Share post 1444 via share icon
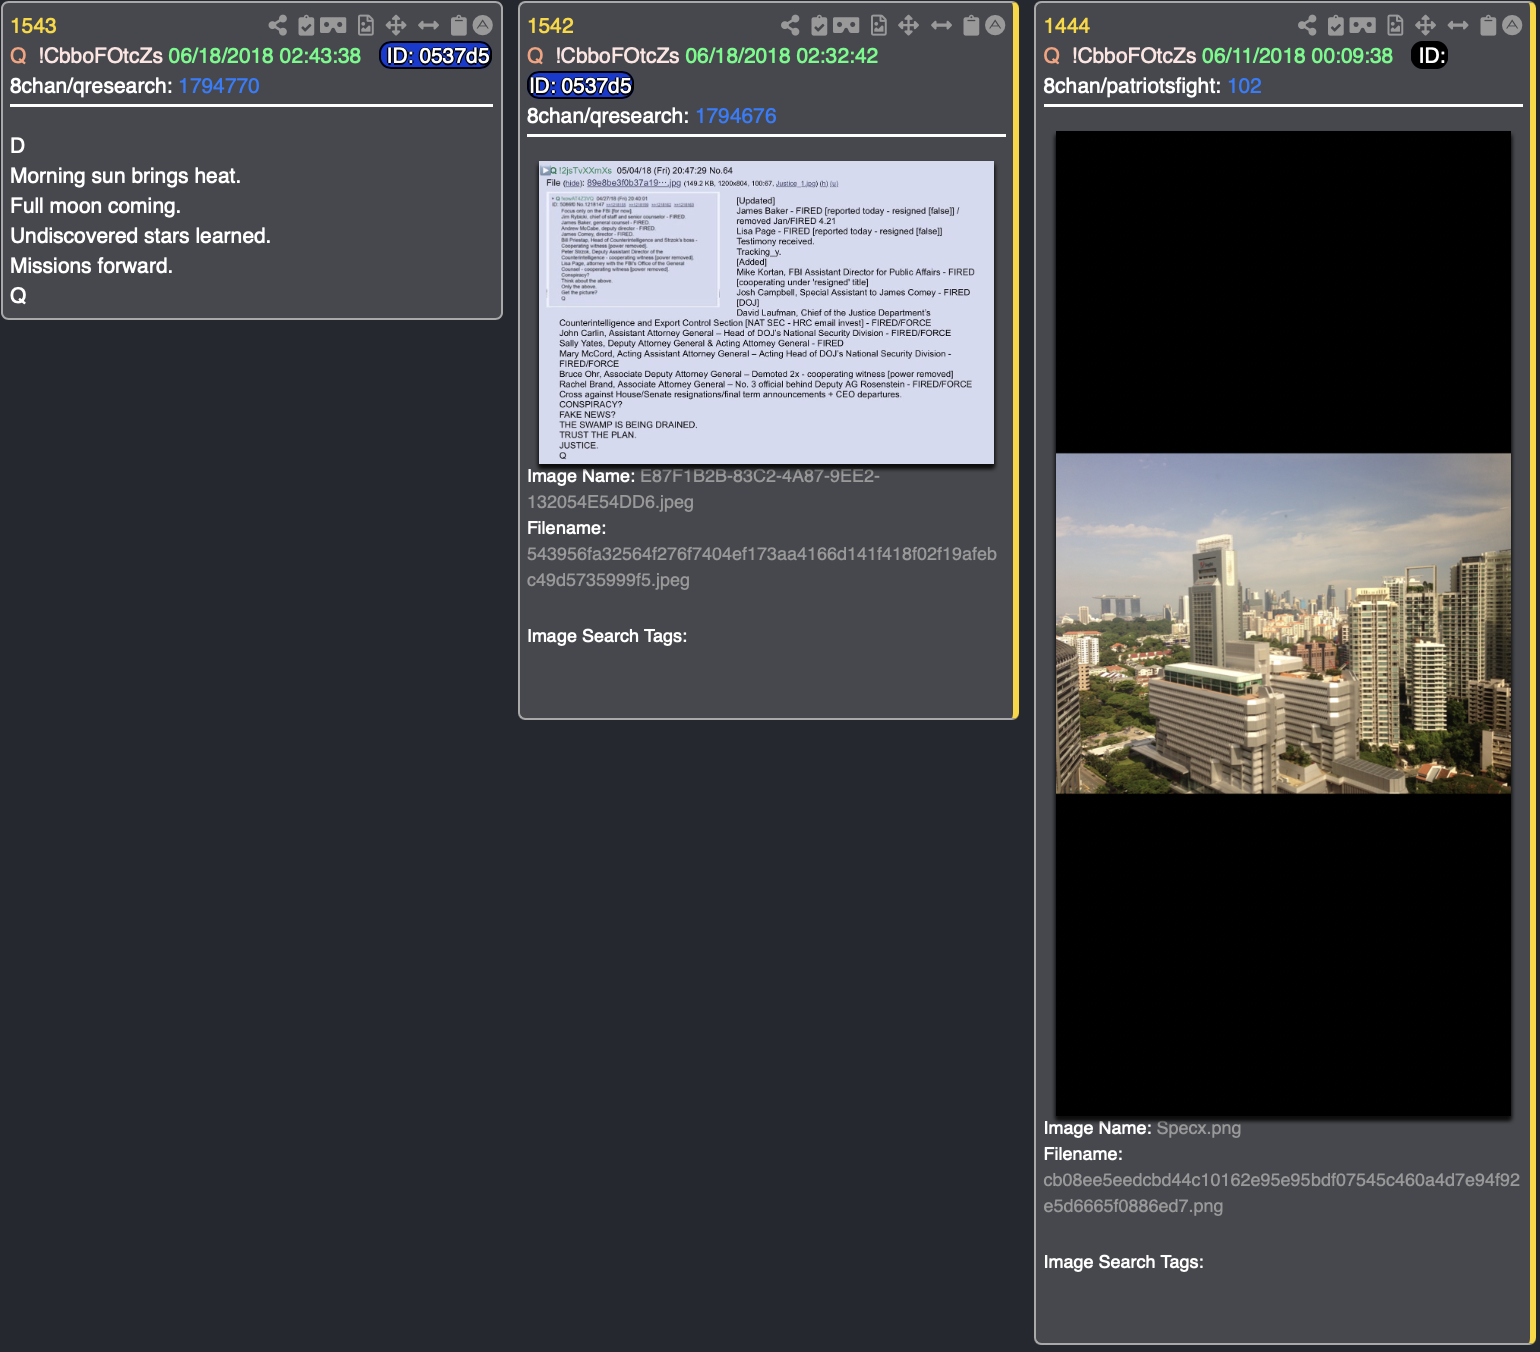 pos(1307,25)
